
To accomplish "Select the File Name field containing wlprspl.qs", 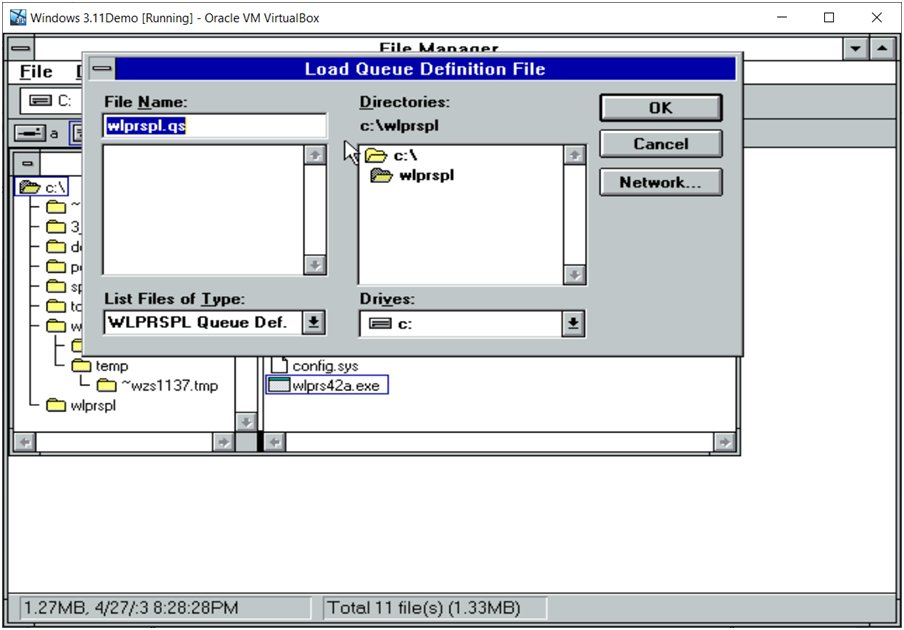I will 214,126.
